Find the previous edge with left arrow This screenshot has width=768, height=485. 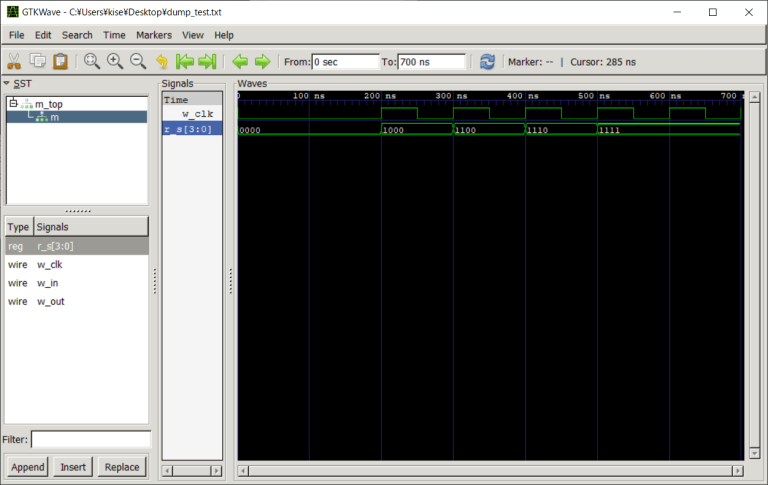(x=239, y=61)
